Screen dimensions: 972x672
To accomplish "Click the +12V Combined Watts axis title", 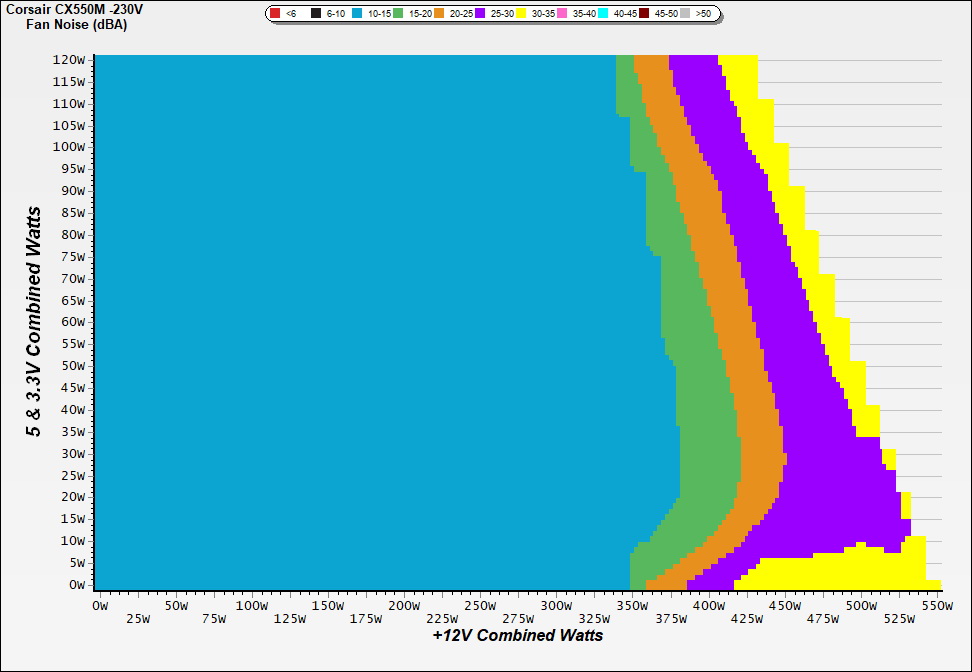I will [x=518, y=635].
